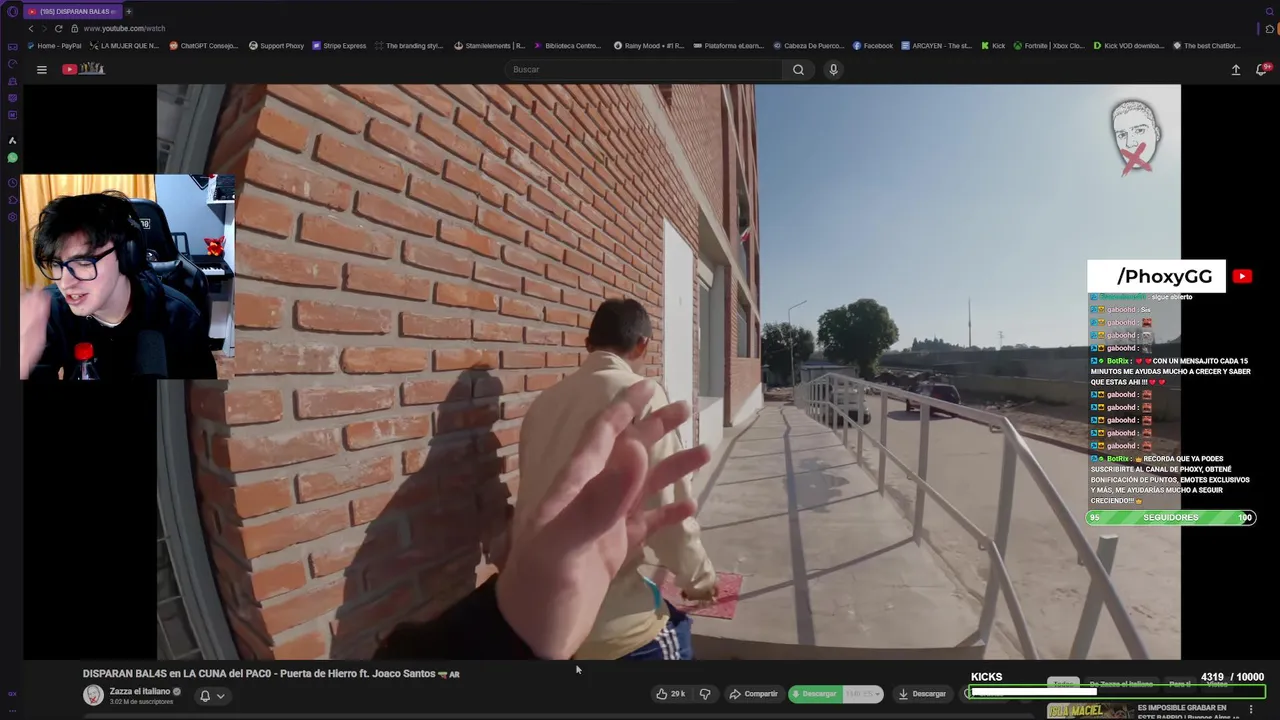Go to the YouTube home logo
The image size is (1280, 720).
pos(84,69)
